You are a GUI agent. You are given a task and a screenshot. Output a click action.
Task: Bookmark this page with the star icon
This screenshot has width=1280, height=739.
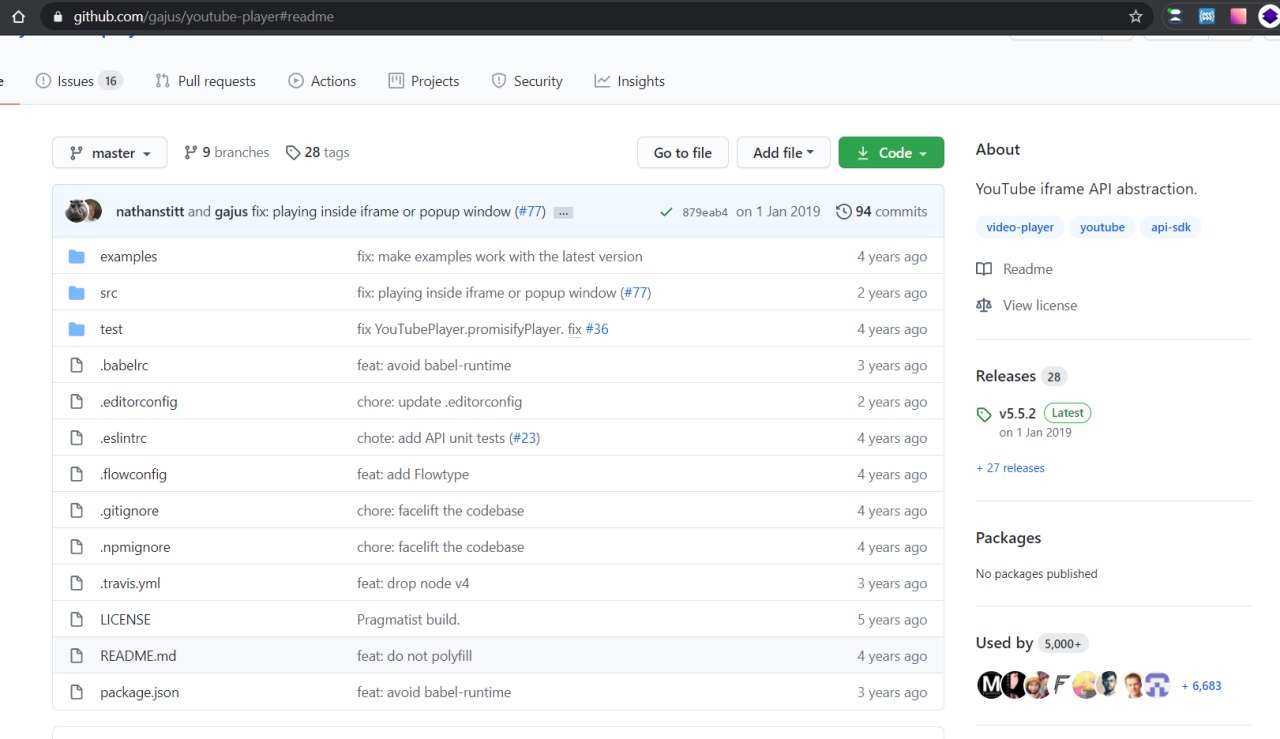click(x=1135, y=16)
